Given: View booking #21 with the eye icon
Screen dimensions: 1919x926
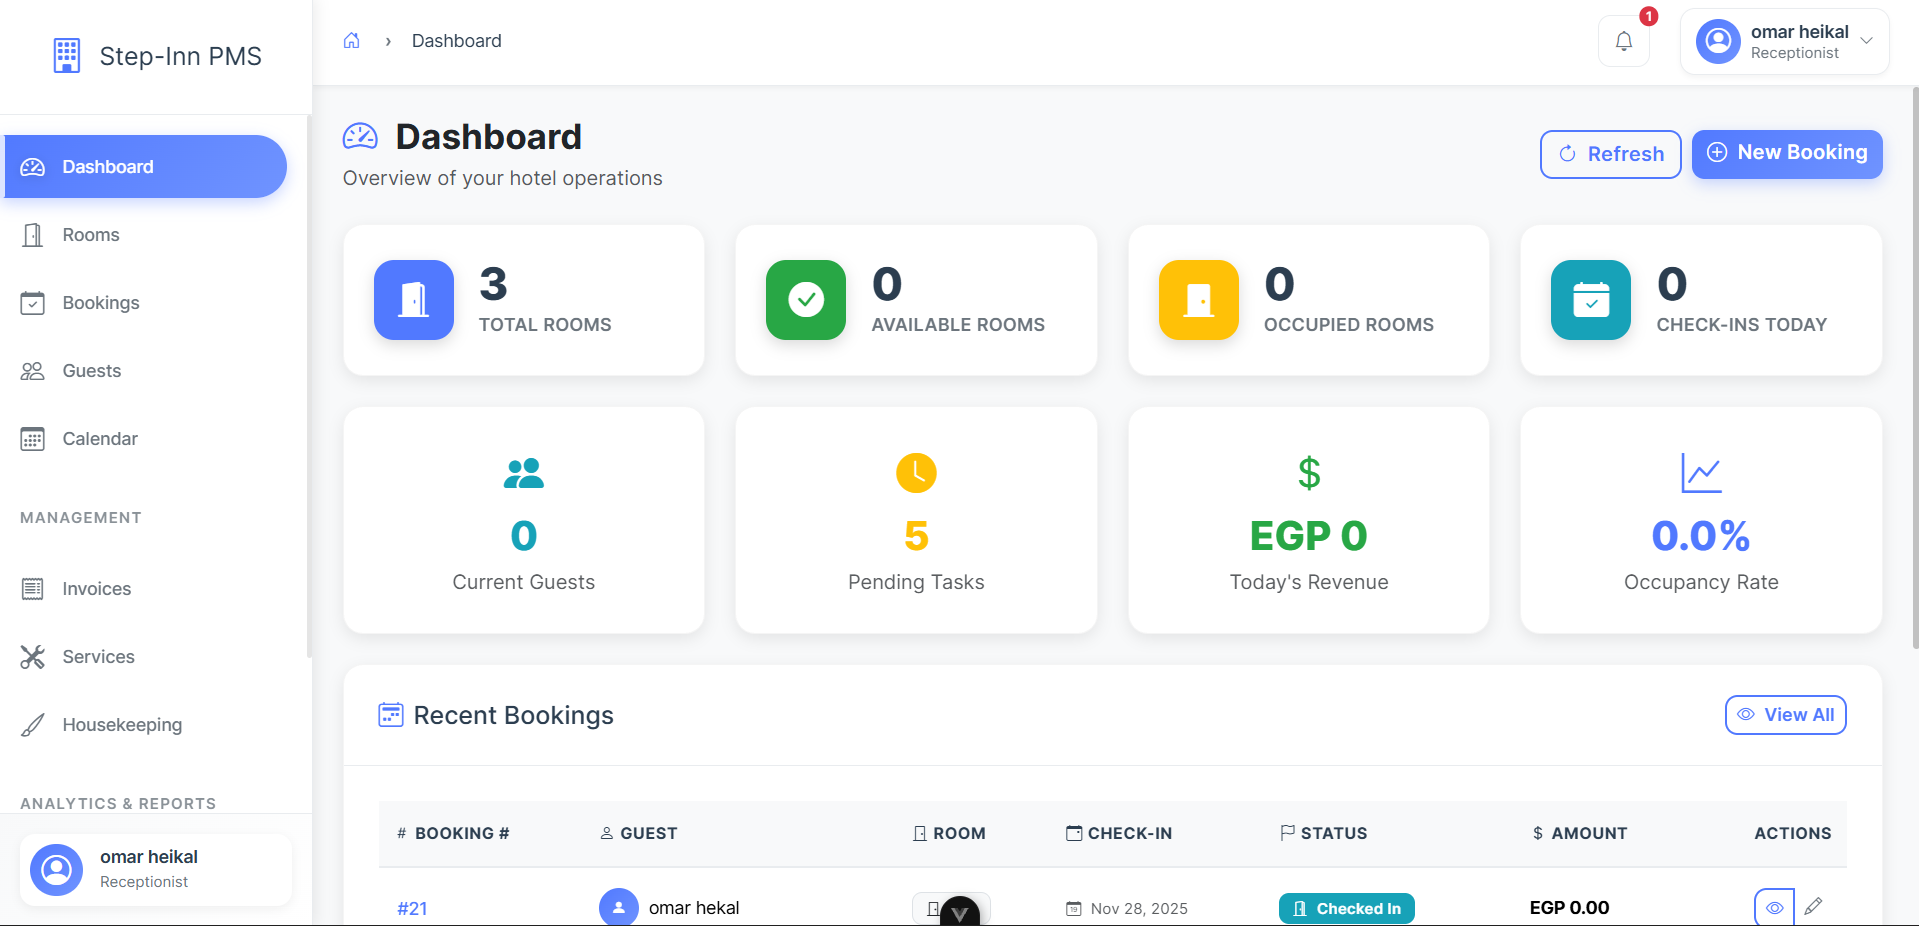Looking at the screenshot, I should click(1775, 907).
